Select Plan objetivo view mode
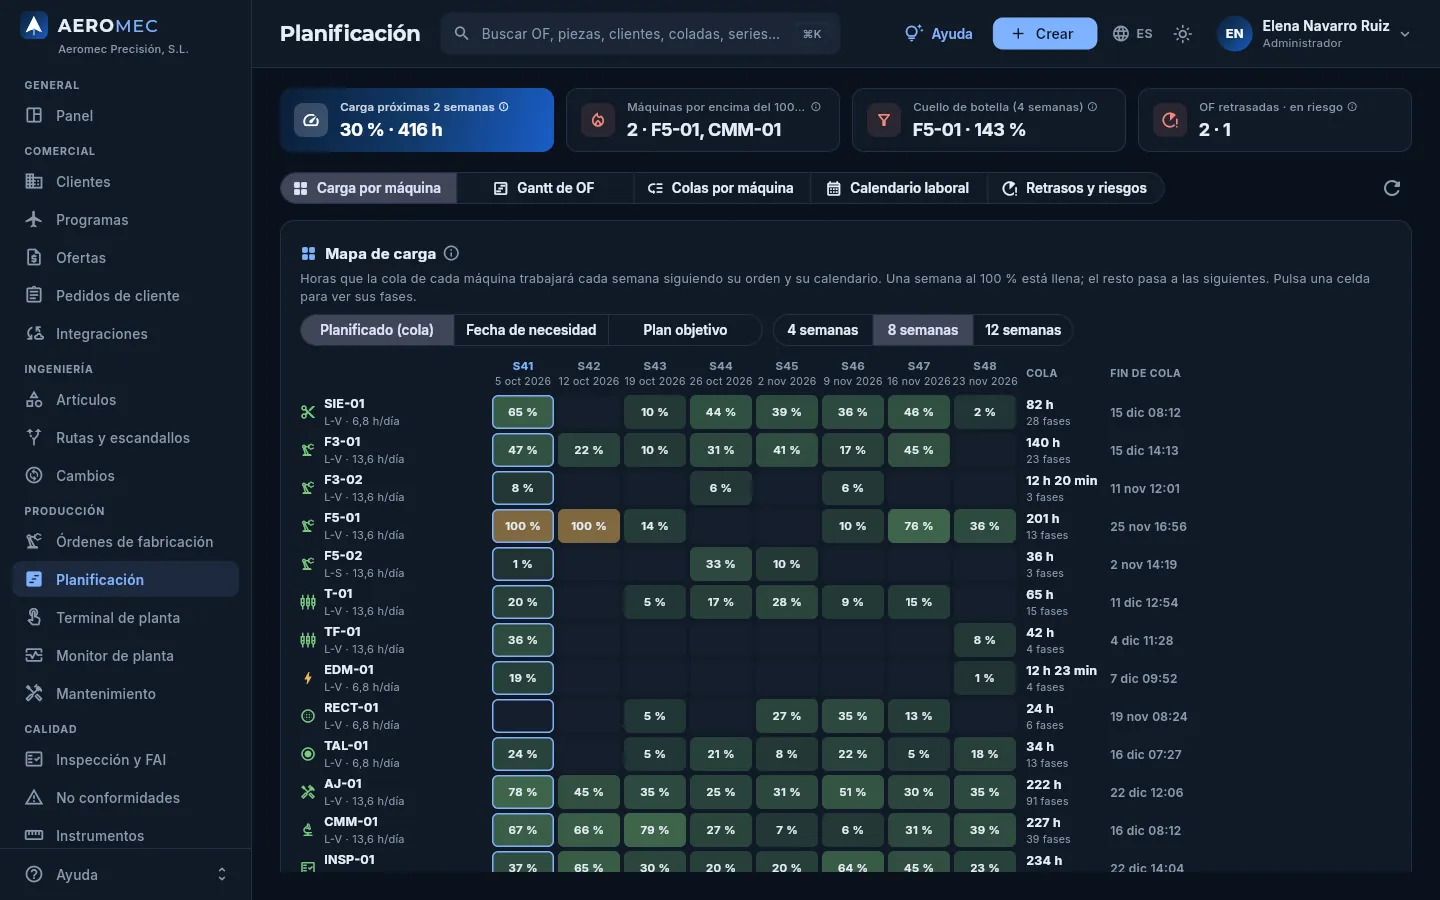 click(x=685, y=330)
